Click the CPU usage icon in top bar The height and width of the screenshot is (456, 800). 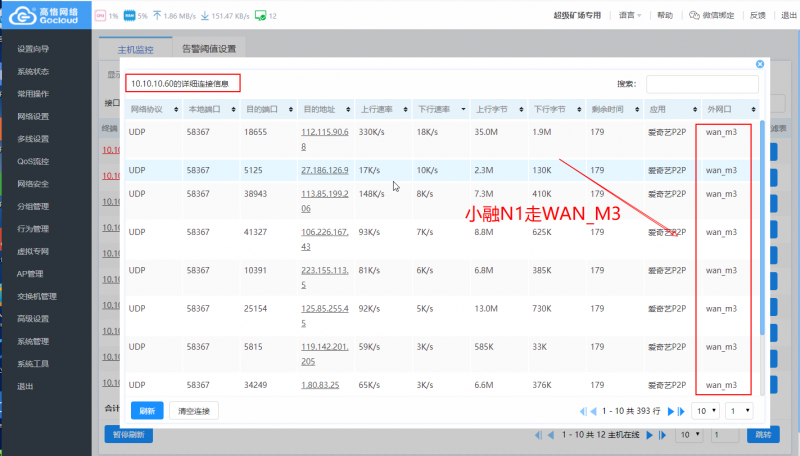(100, 16)
